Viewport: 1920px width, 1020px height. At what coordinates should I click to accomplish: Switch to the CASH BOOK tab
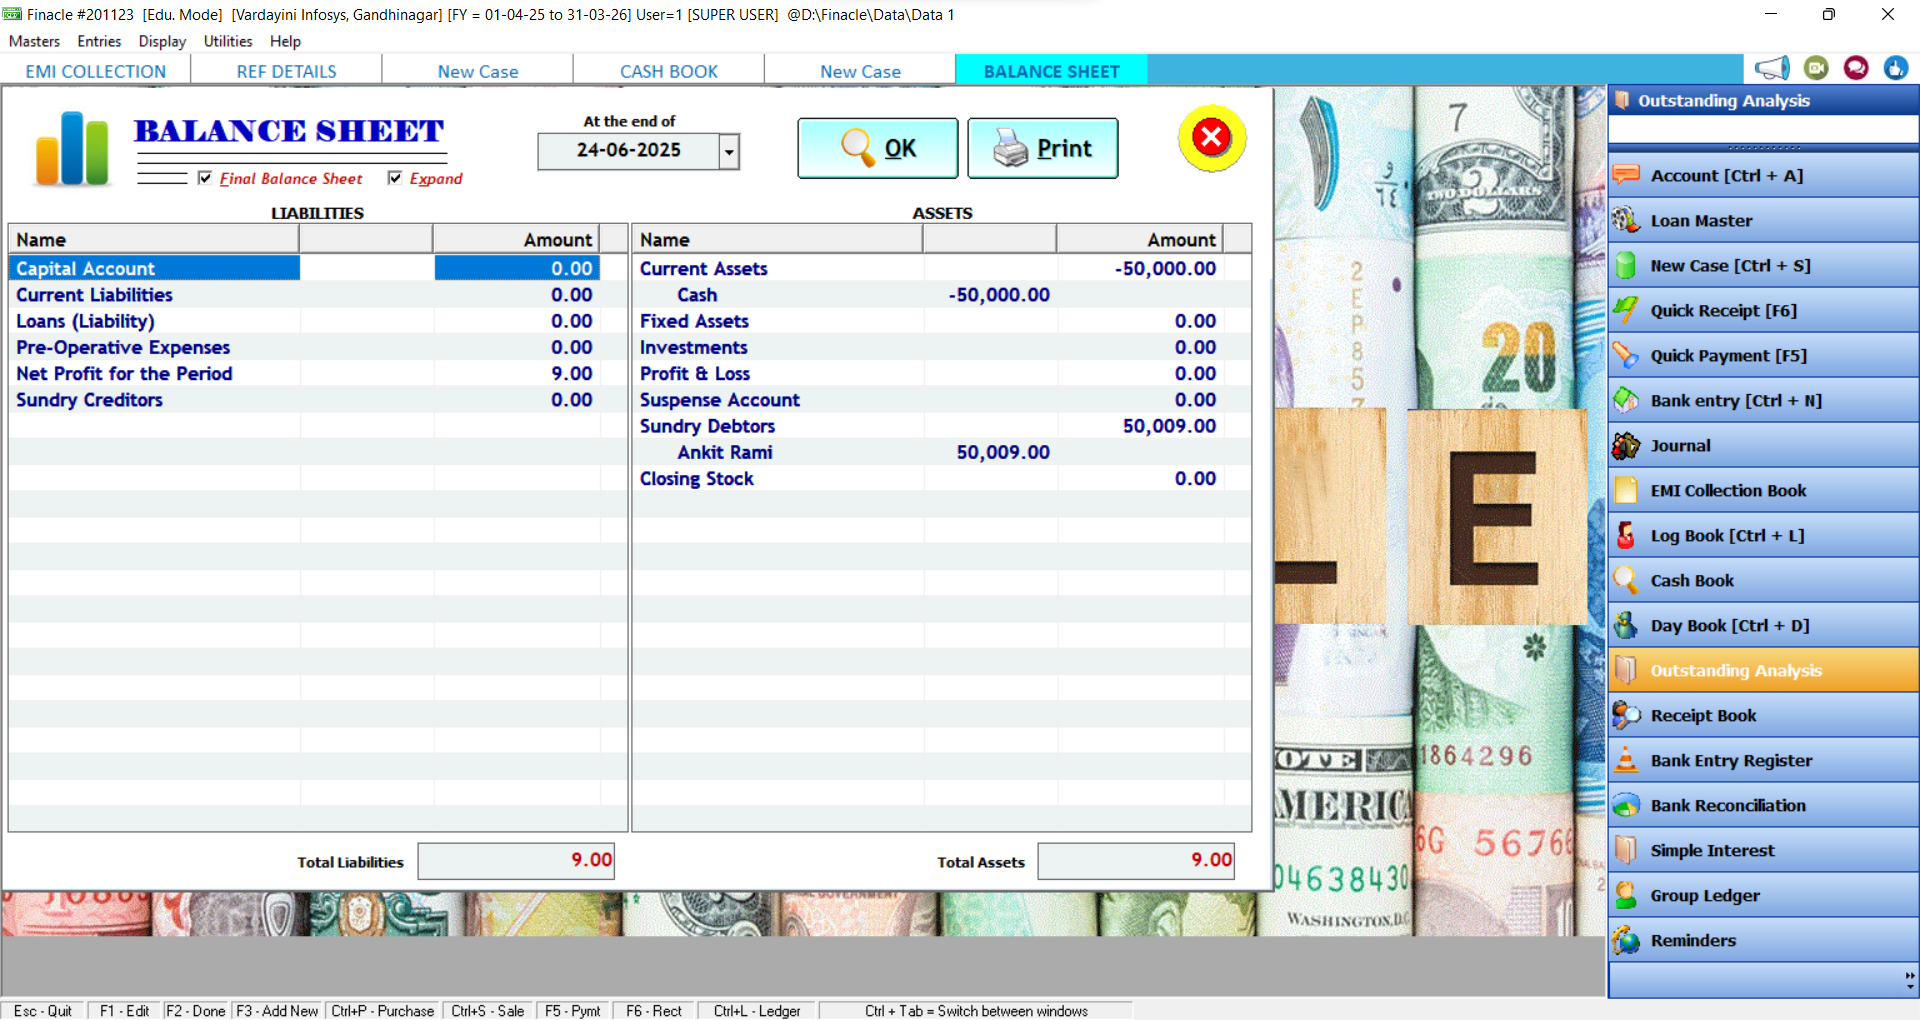pyautogui.click(x=668, y=71)
